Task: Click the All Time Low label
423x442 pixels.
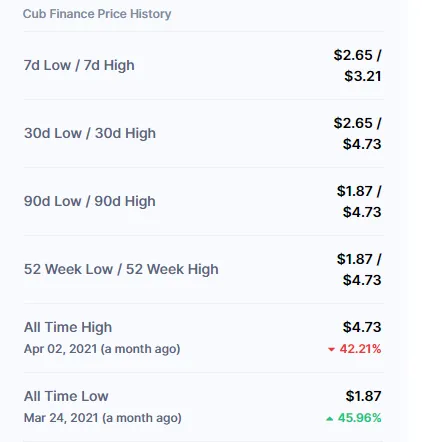Action: pyautogui.click(x=66, y=396)
